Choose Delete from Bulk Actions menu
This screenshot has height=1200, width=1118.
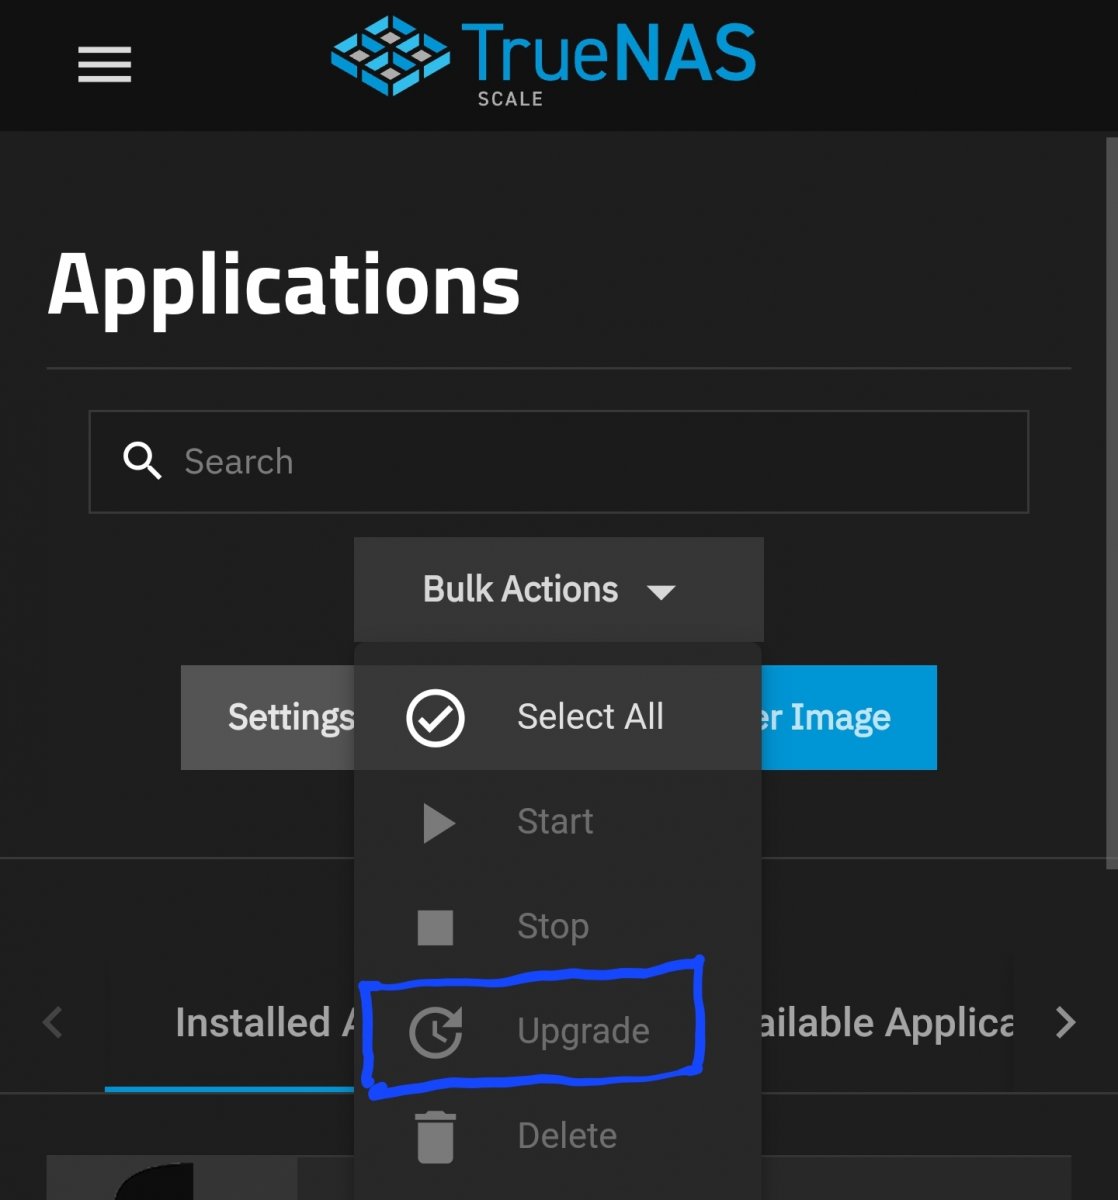pyautogui.click(x=558, y=1136)
